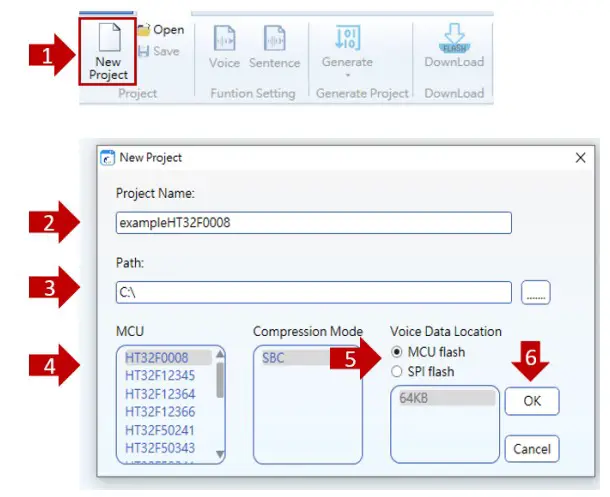Image resolution: width=610 pixels, height=497 pixels.
Task: Click the MCU list scroll up arrow
Action: (x=220, y=354)
